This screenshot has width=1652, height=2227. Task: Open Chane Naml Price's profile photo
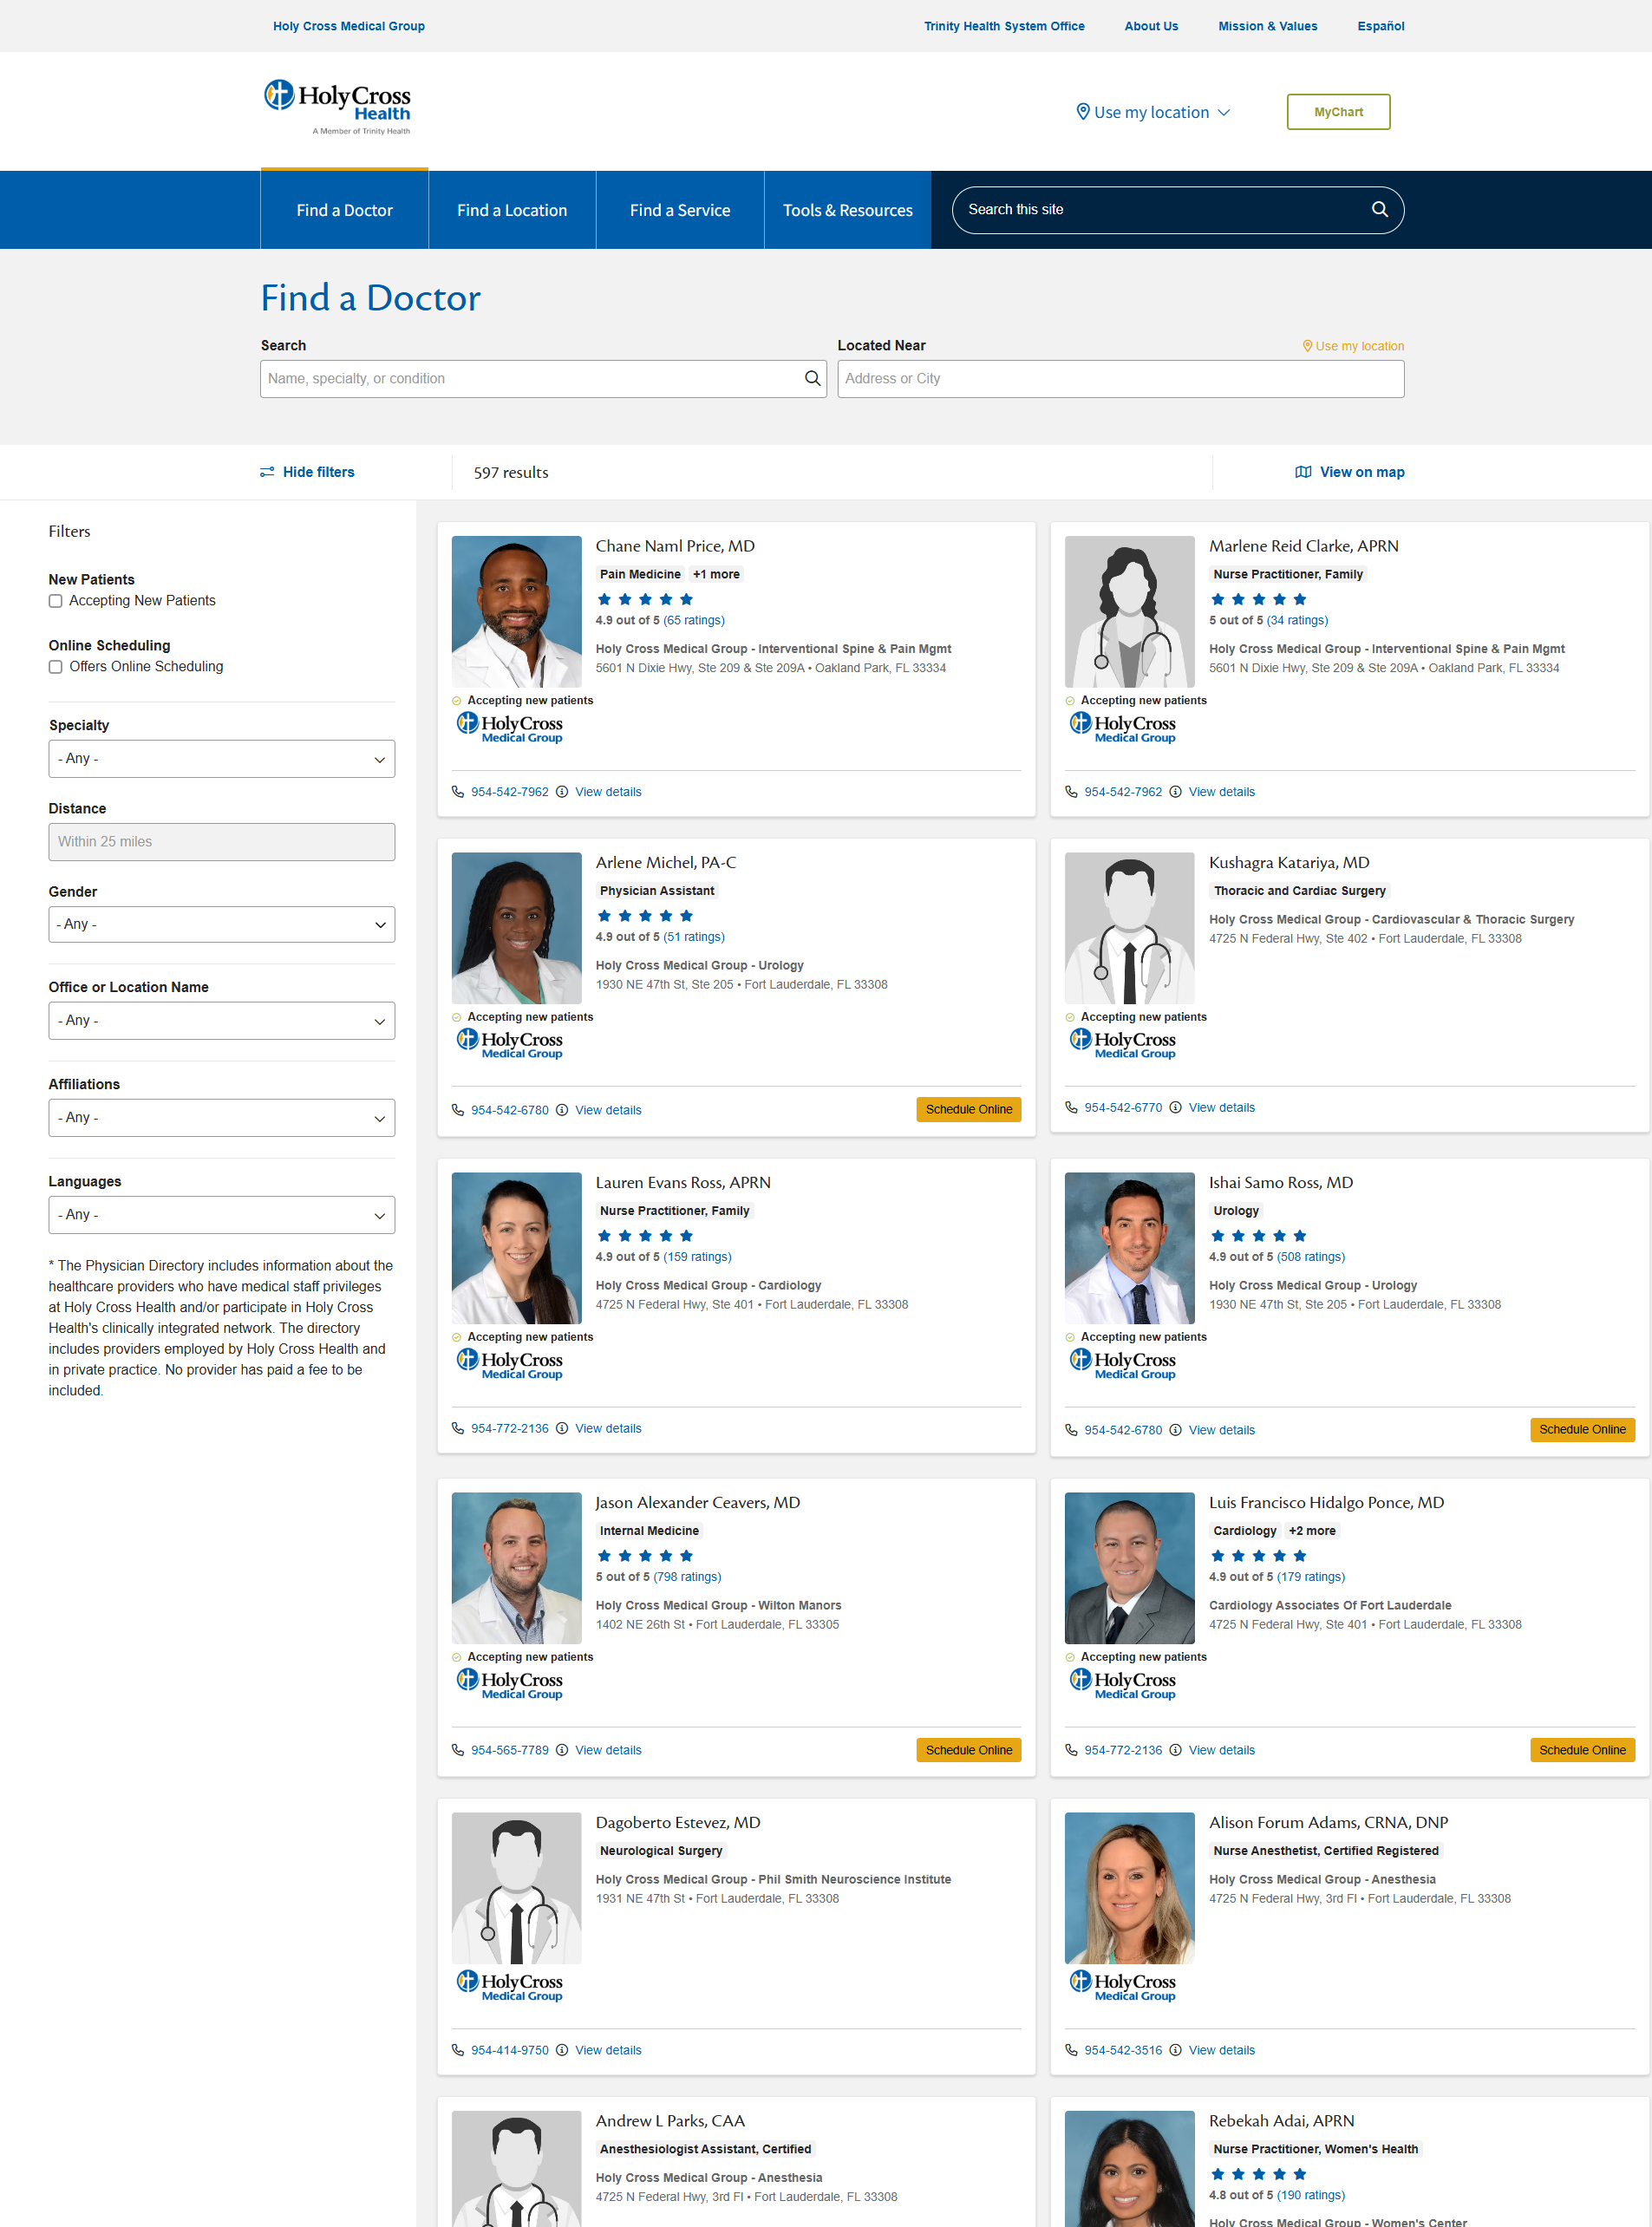click(516, 612)
